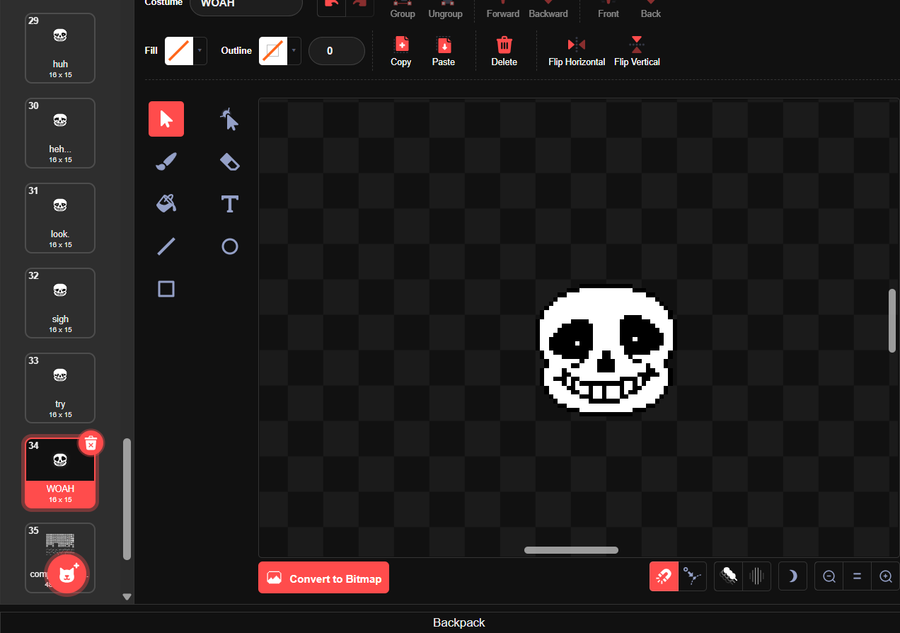The image size is (900, 633).
Task: Click the Copy icon
Action: [x=401, y=51]
